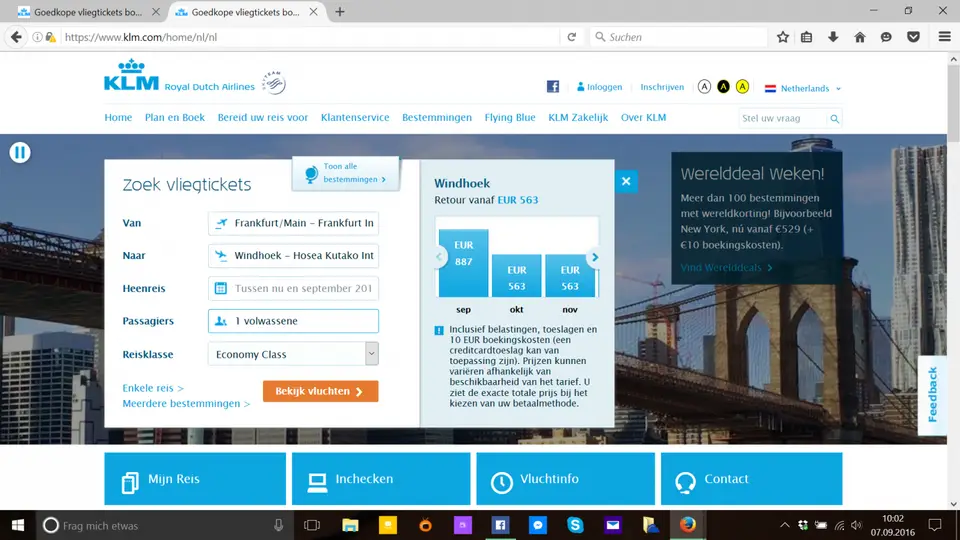Select the September EUR 887 bar
960x540 pixels.
(463, 263)
